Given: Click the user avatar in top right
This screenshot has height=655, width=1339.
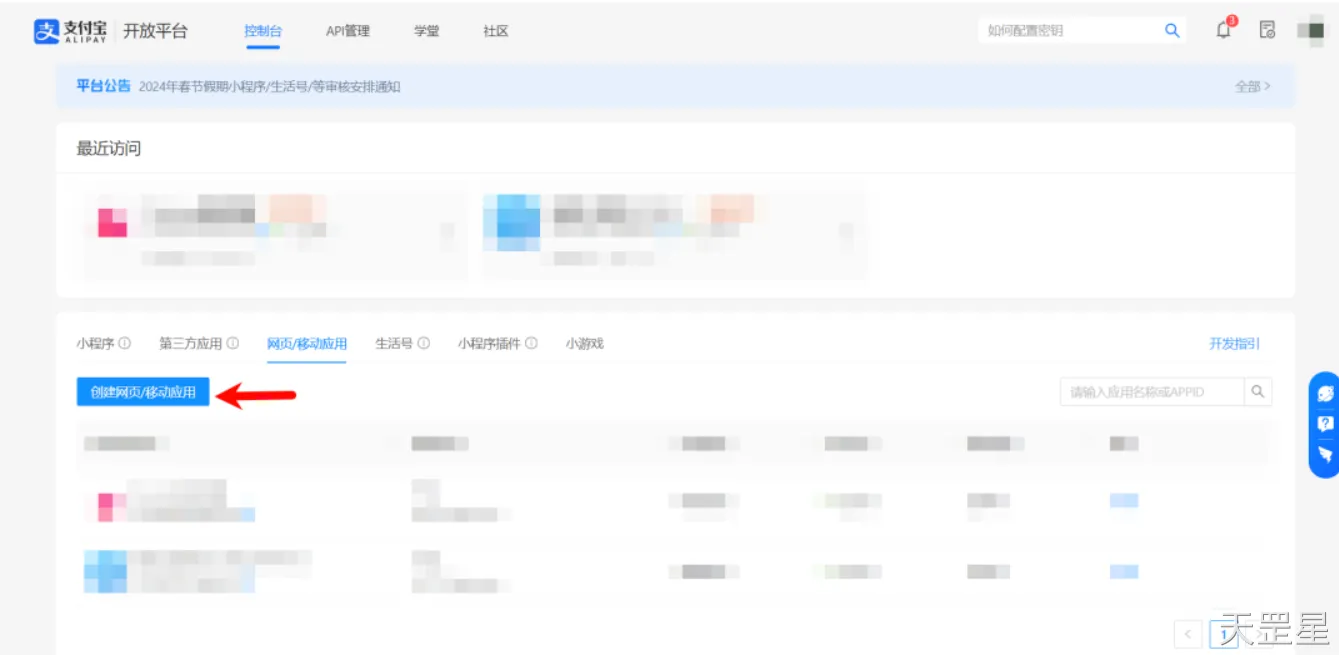Looking at the screenshot, I should [1310, 30].
